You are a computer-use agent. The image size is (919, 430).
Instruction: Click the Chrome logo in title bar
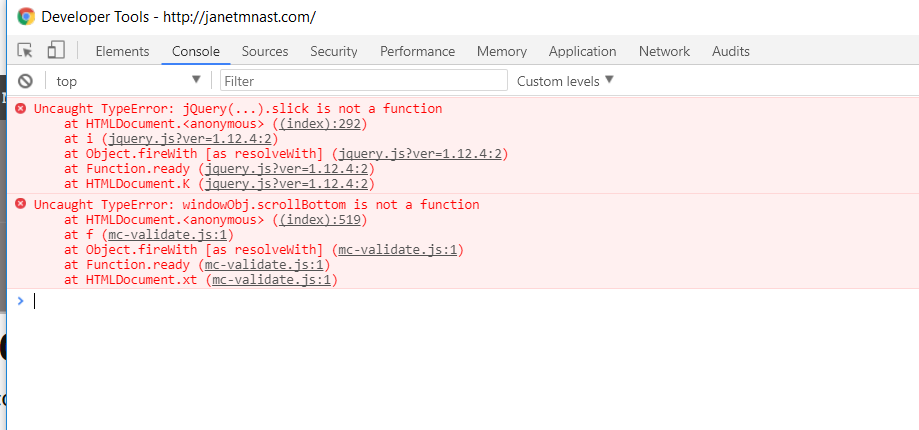tap(26, 17)
